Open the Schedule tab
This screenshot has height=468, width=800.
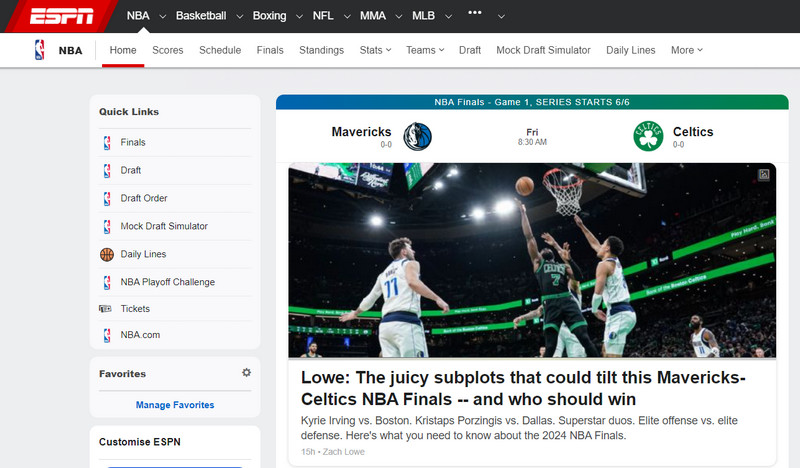220,50
